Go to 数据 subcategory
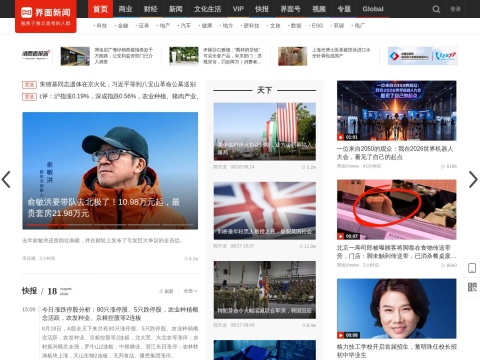Image resolution: width=480 pixels, height=360 pixels. (295, 25)
